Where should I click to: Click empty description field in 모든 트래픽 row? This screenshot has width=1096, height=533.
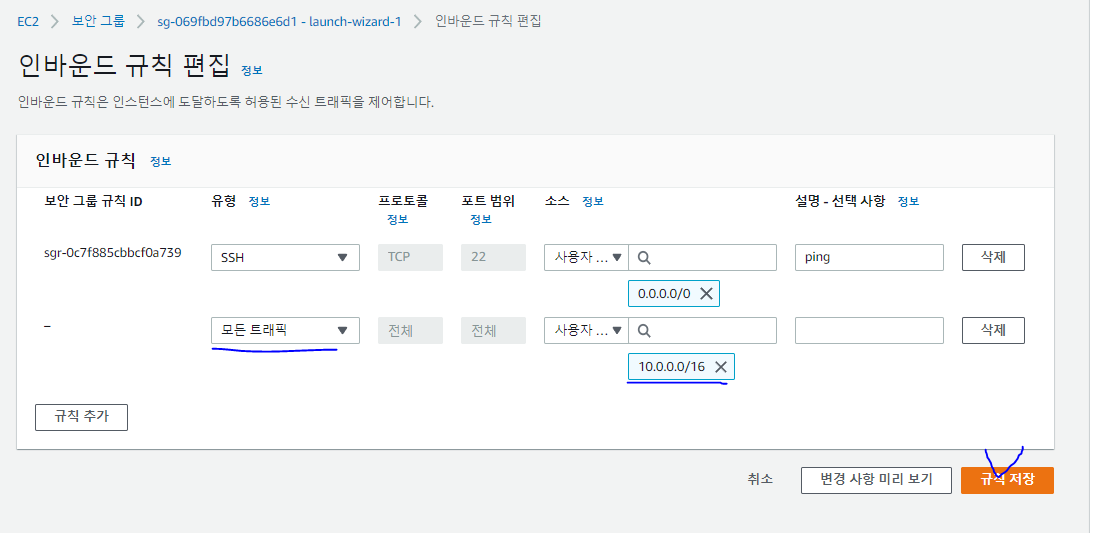pos(870,330)
